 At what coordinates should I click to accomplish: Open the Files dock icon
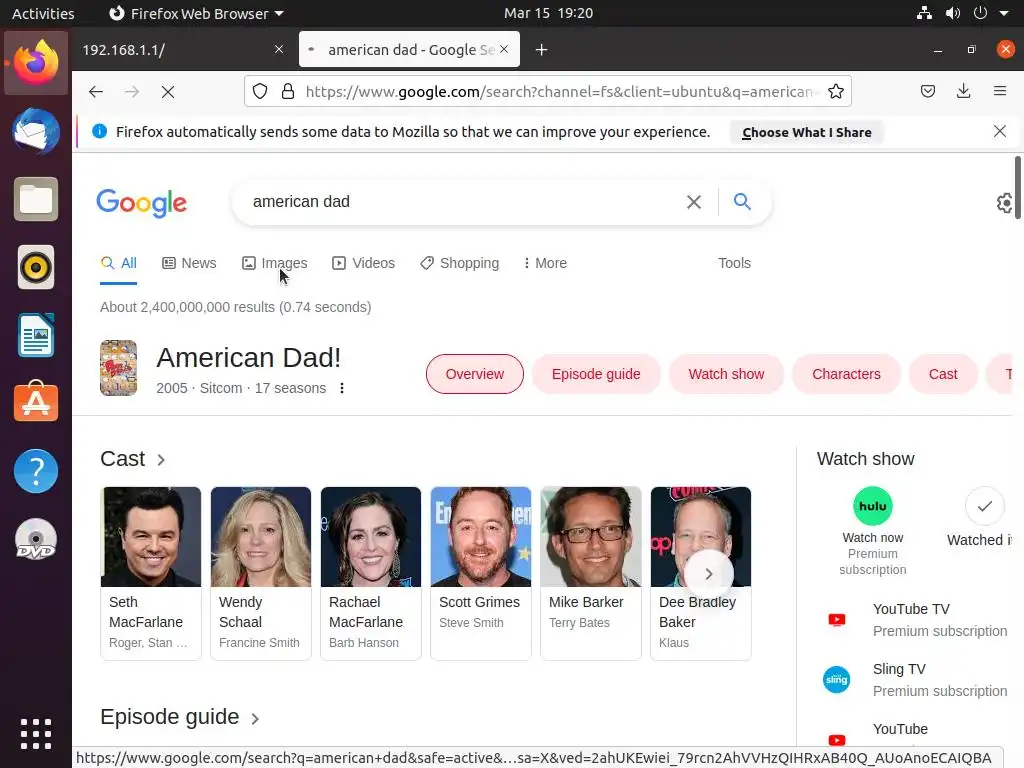(36, 199)
